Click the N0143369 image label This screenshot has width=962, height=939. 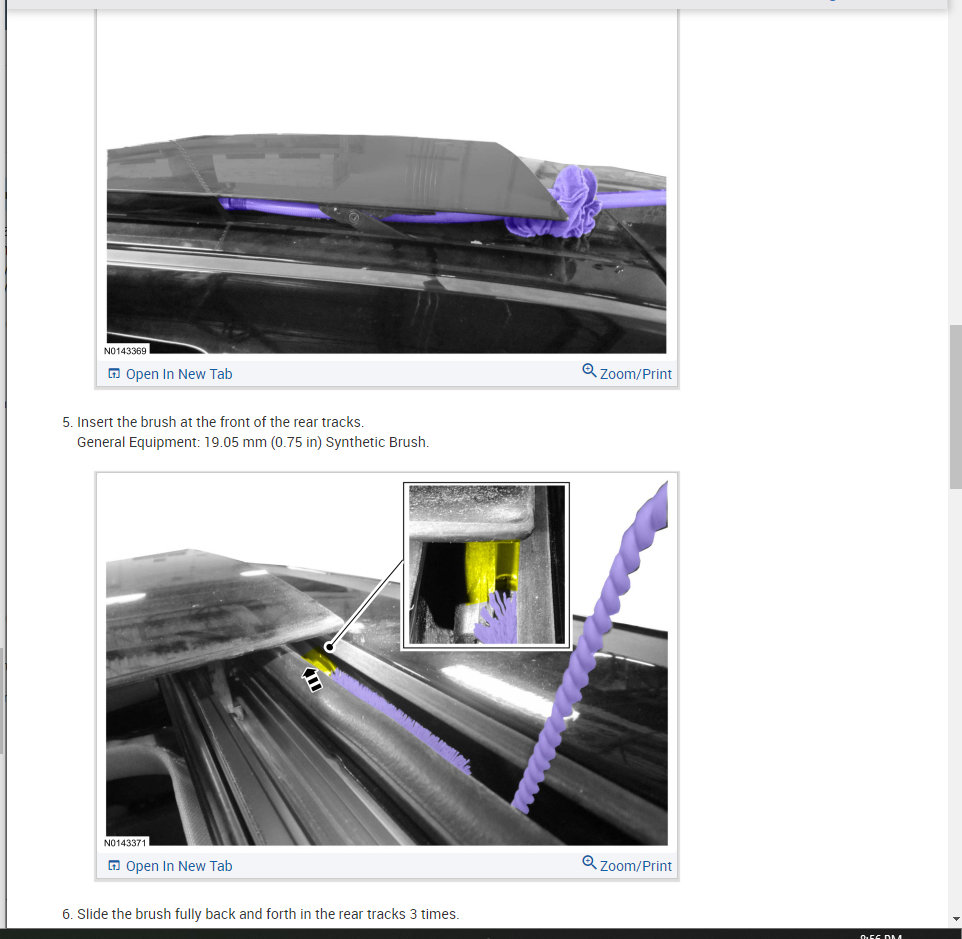(x=126, y=351)
